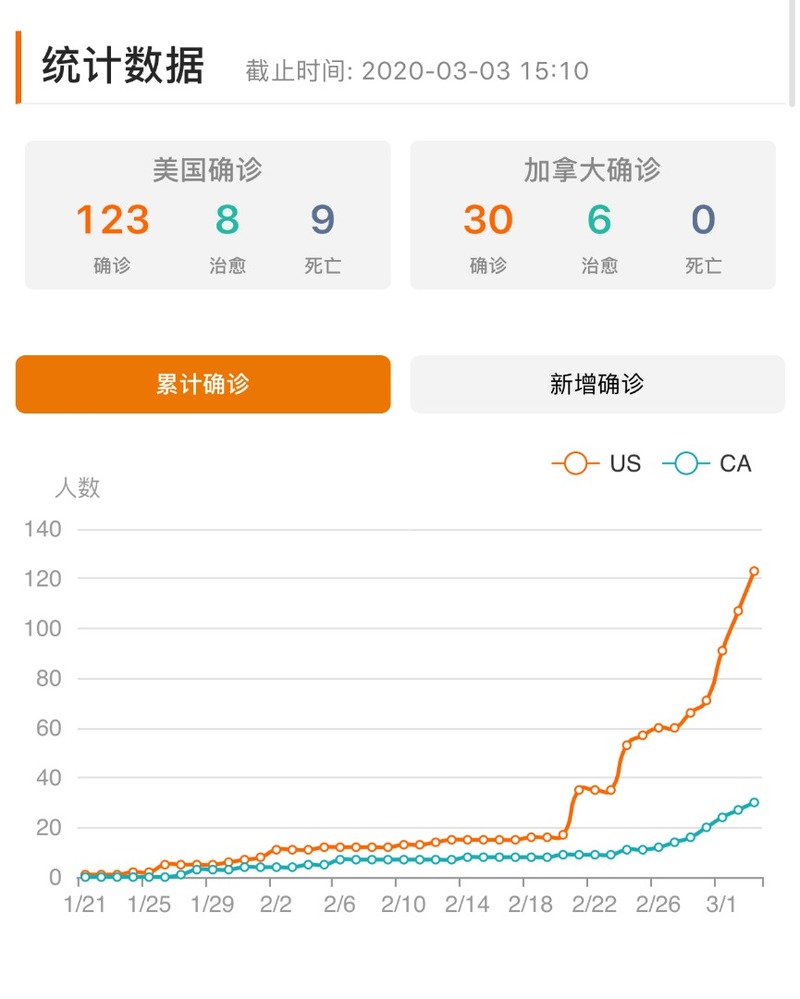Click the US deaths count 9
Image resolution: width=800 pixels, height=999 pixels.
[x=323, y=220]
